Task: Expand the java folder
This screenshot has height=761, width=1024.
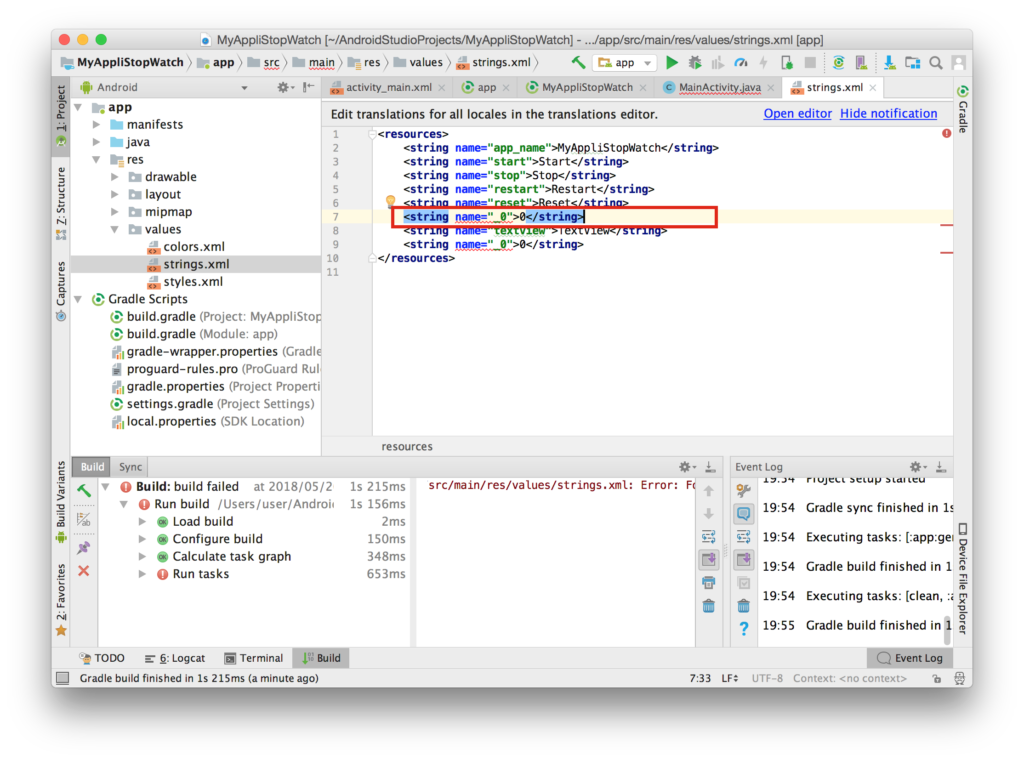Action: pos(97,142)
